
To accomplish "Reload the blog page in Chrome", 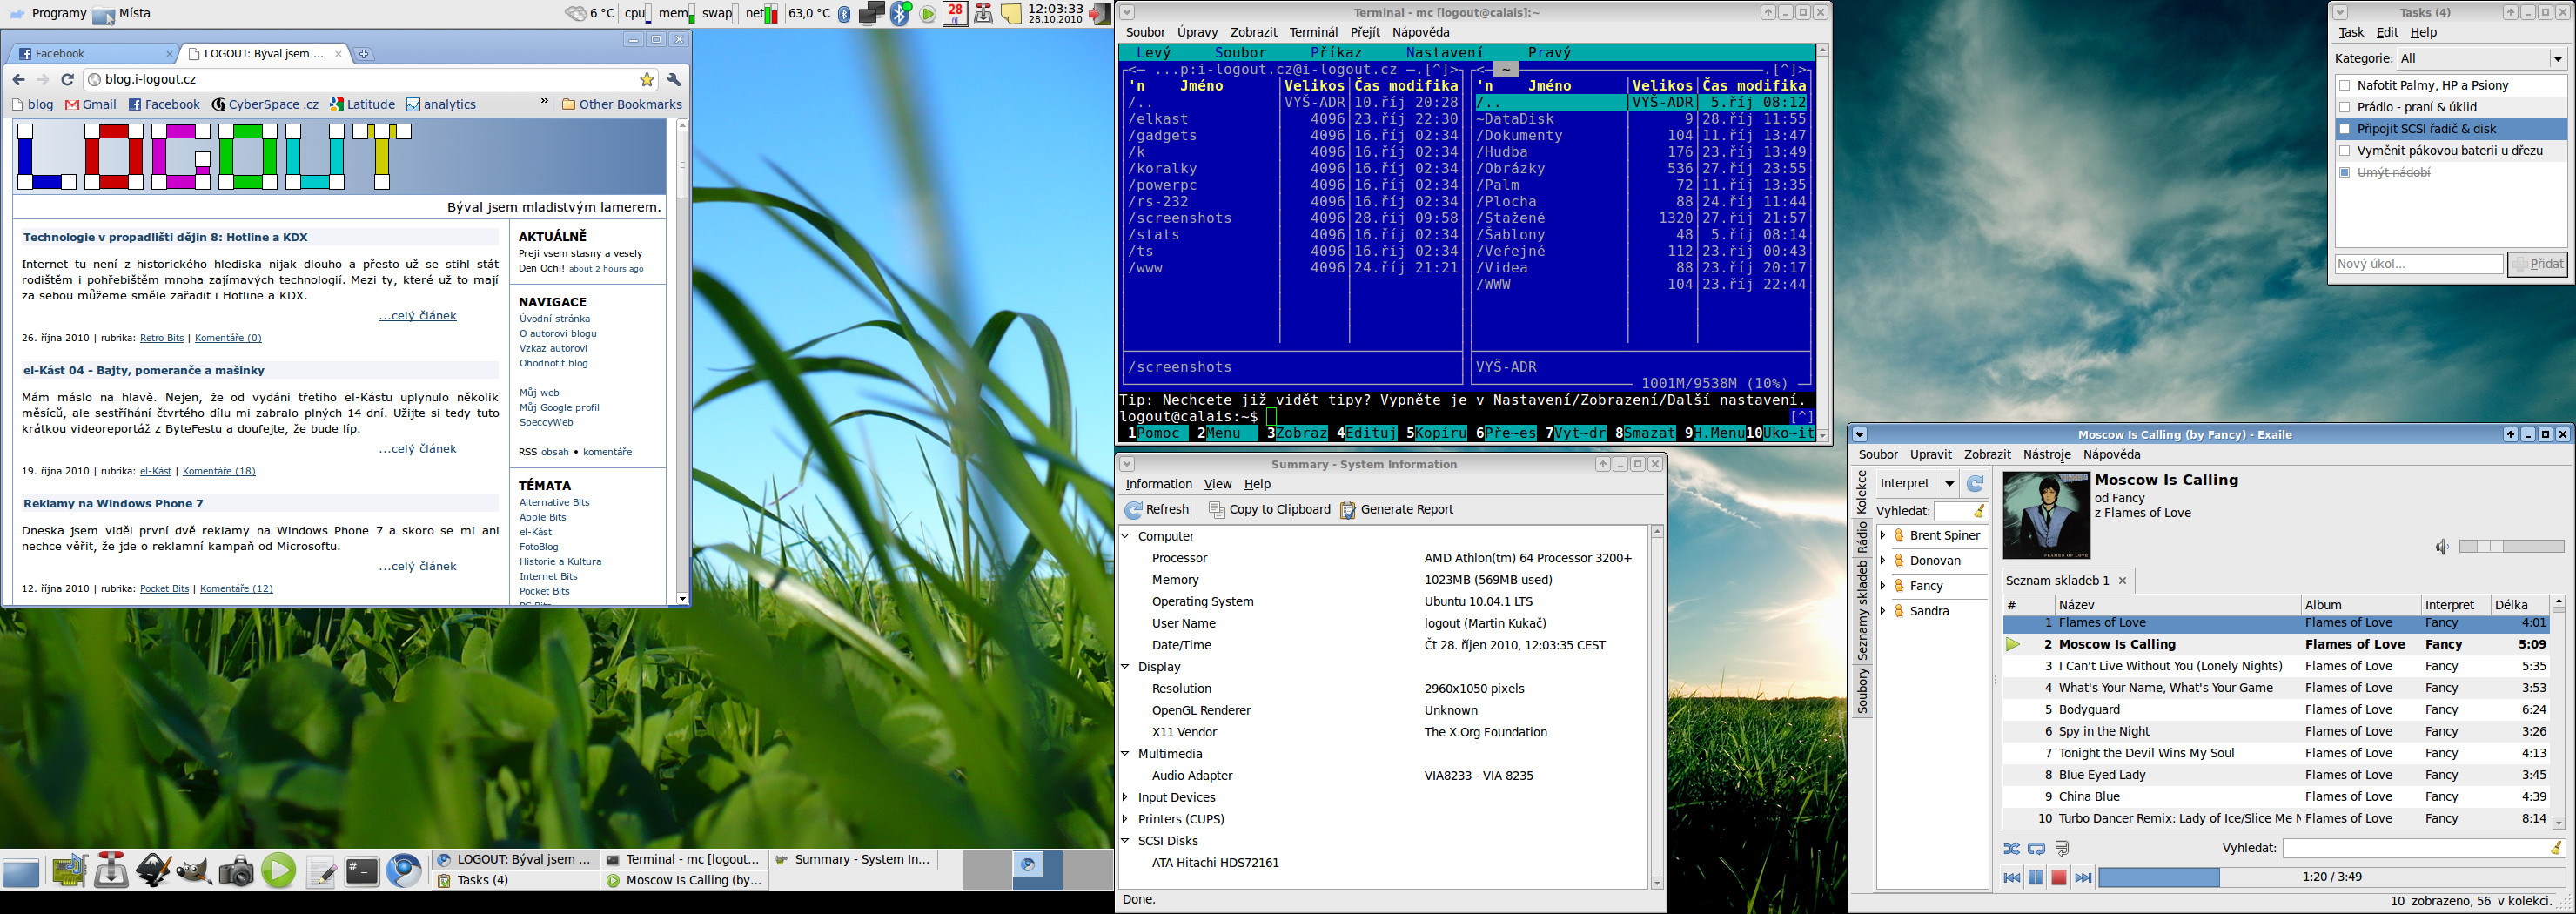I will point(68,80).
